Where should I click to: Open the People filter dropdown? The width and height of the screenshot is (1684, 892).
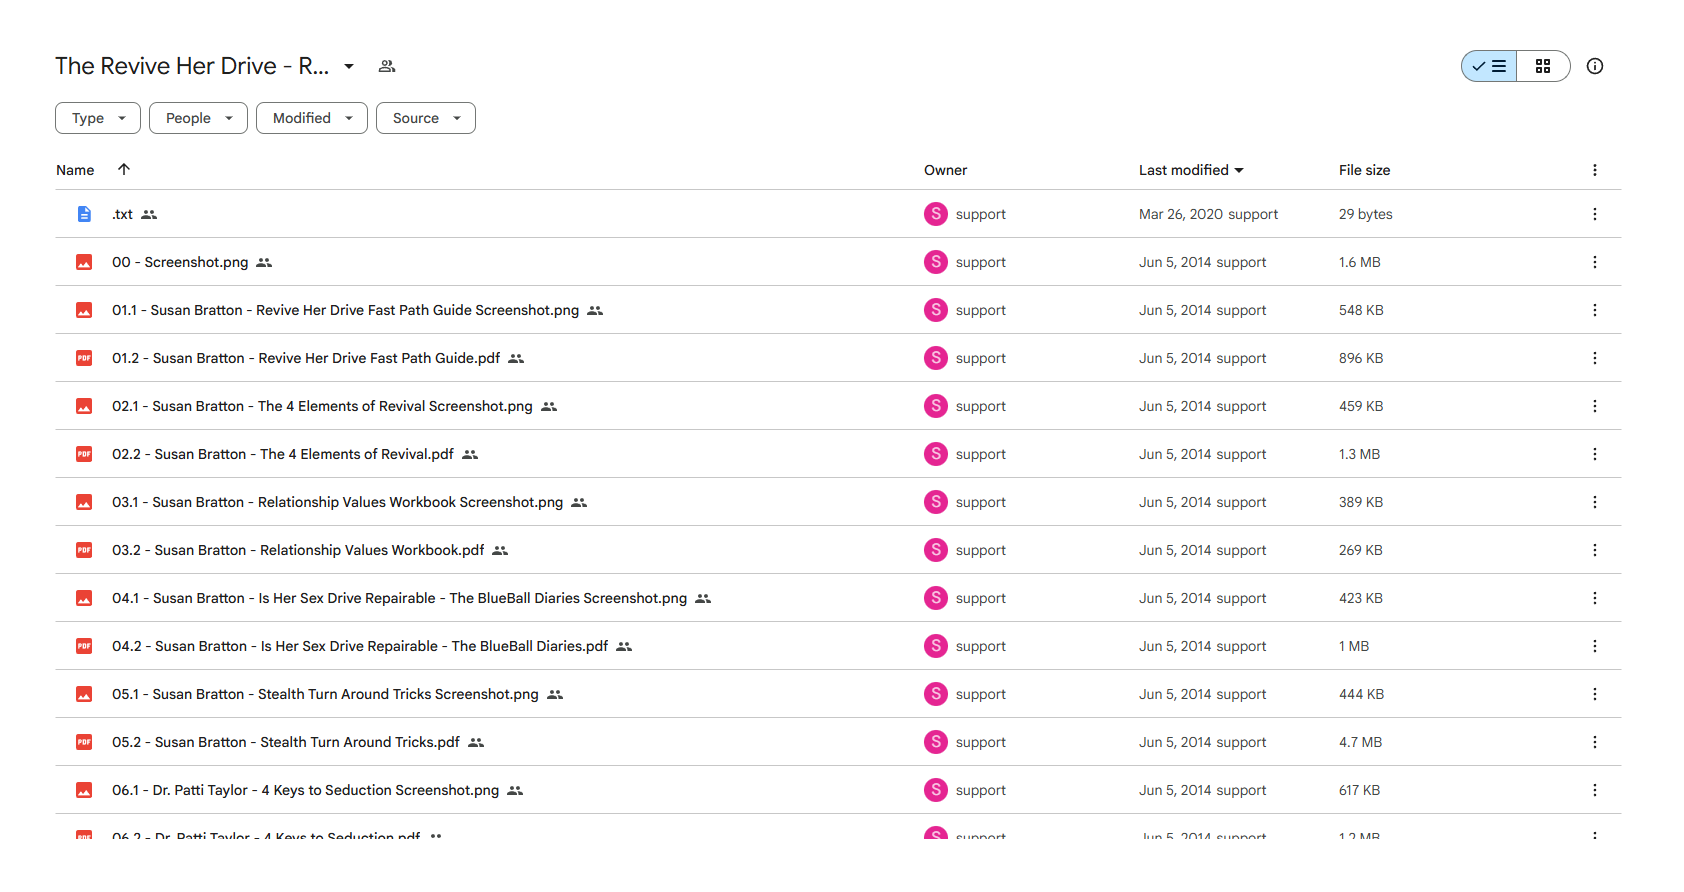[198, 118]
